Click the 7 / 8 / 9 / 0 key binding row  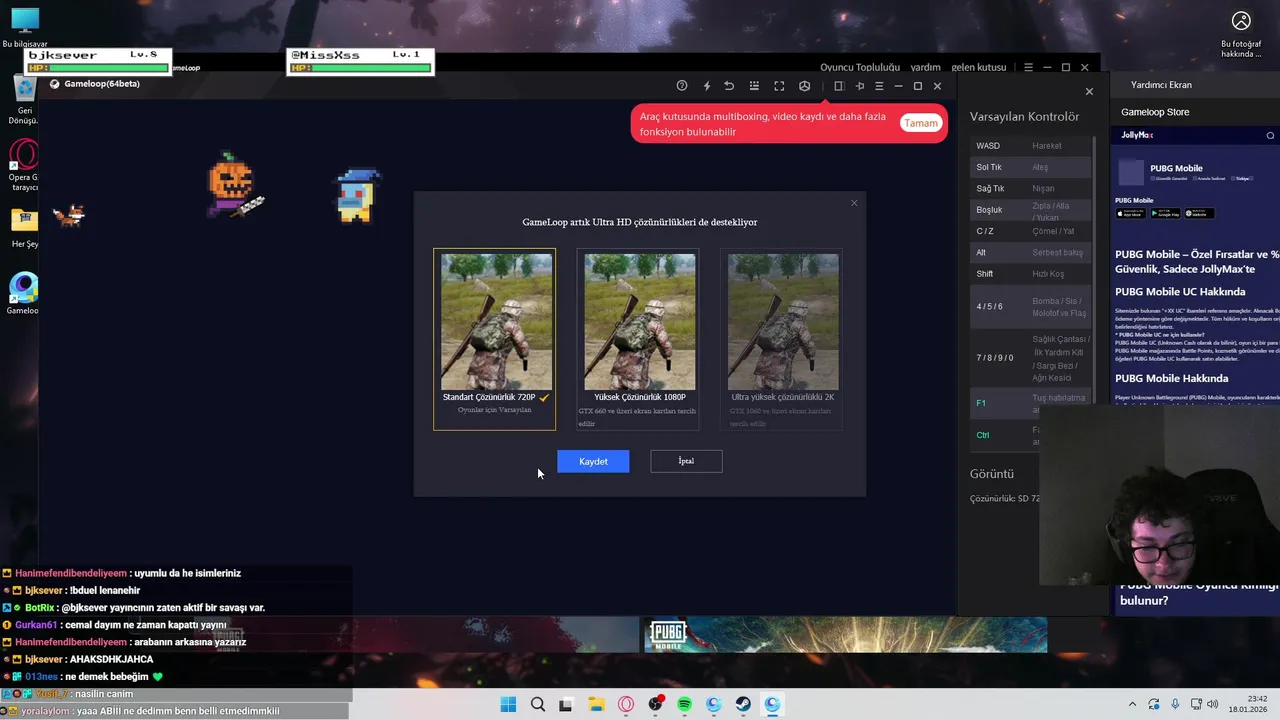coord(1030,358)
